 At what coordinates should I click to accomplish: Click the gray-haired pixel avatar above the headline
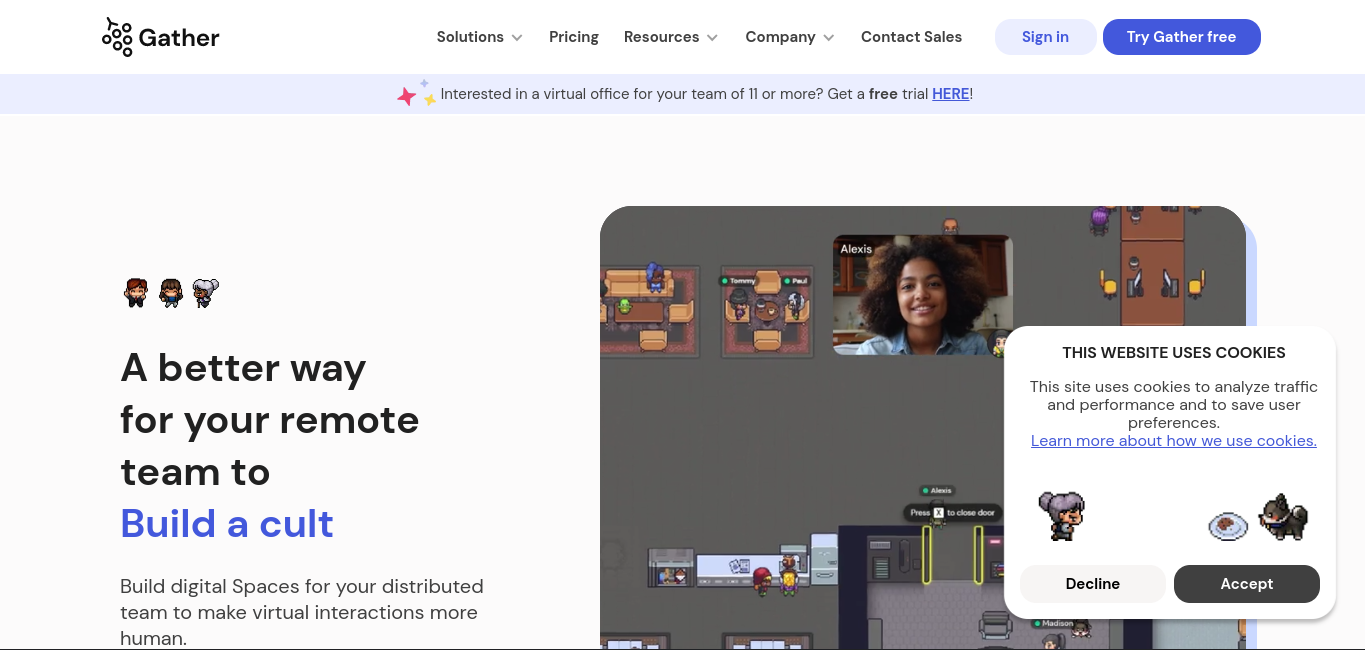pyautogui.click(x=205, y=293)
